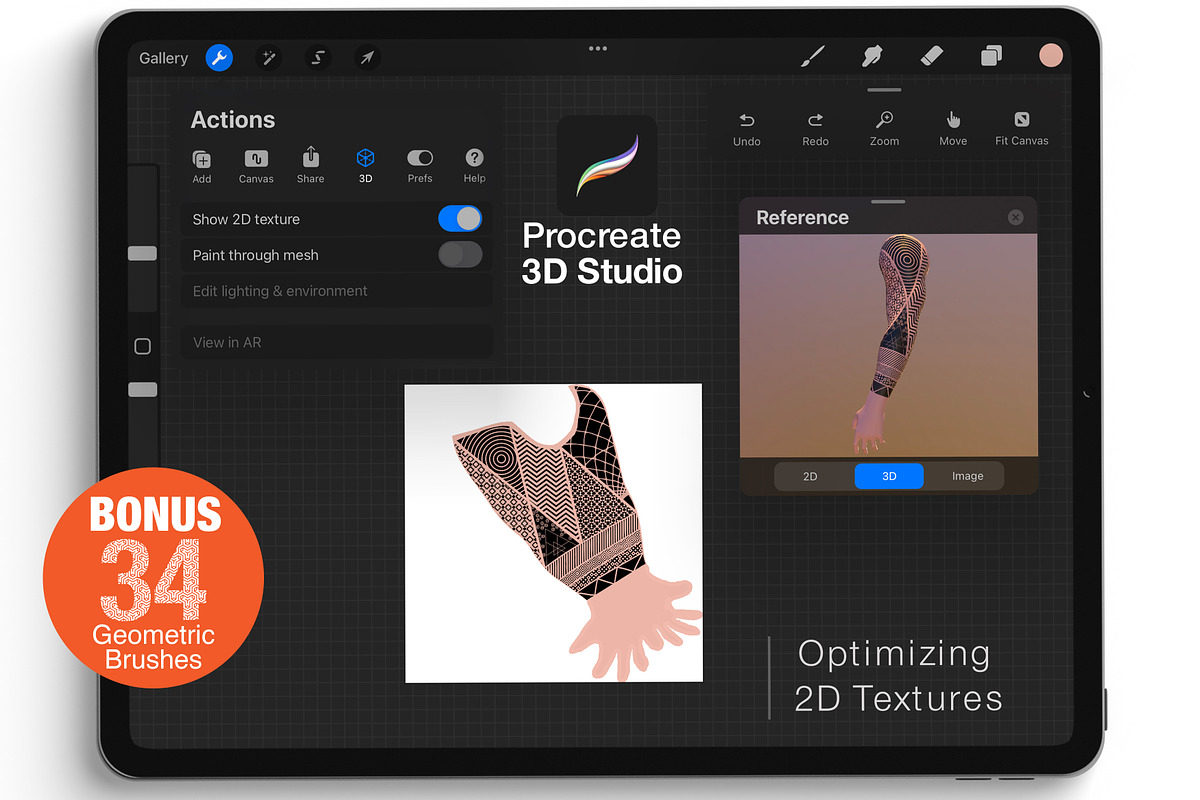Image resolution: width=1200 pixels, height=800 pixels.
Task: Select the Brush tool
Action: [x=812, y=56]
